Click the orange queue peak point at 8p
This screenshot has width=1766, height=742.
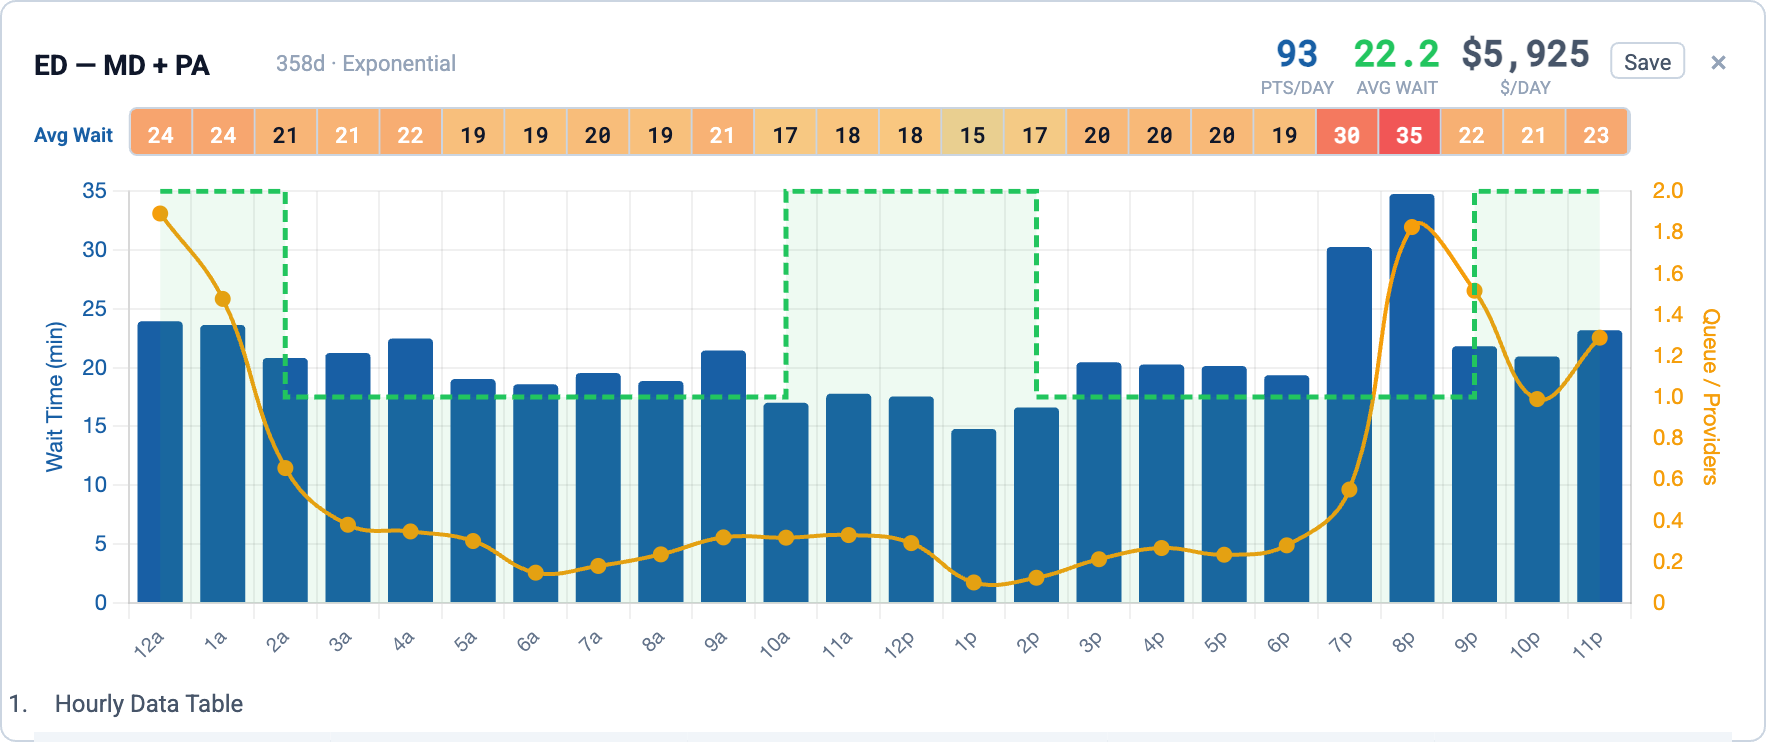1412,227
